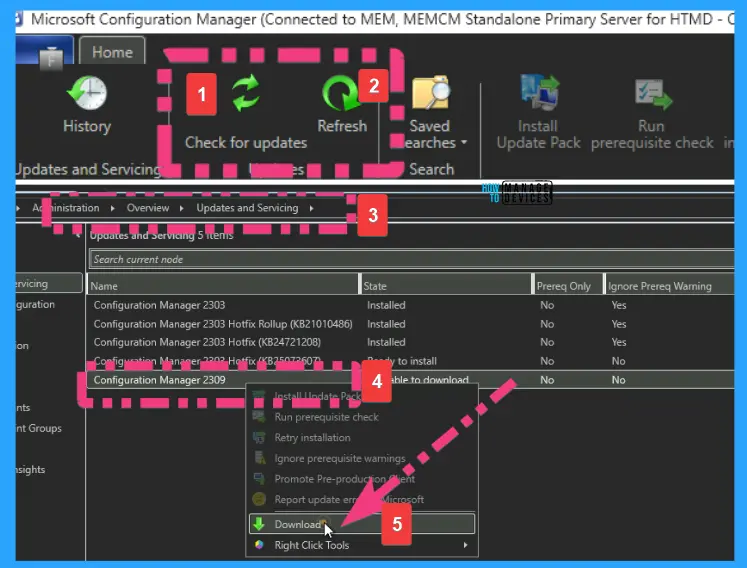This screenshot has width=747, height=568.
Task: Click the Promote Pre-production Client menu icon
Action: click(259, 478)
